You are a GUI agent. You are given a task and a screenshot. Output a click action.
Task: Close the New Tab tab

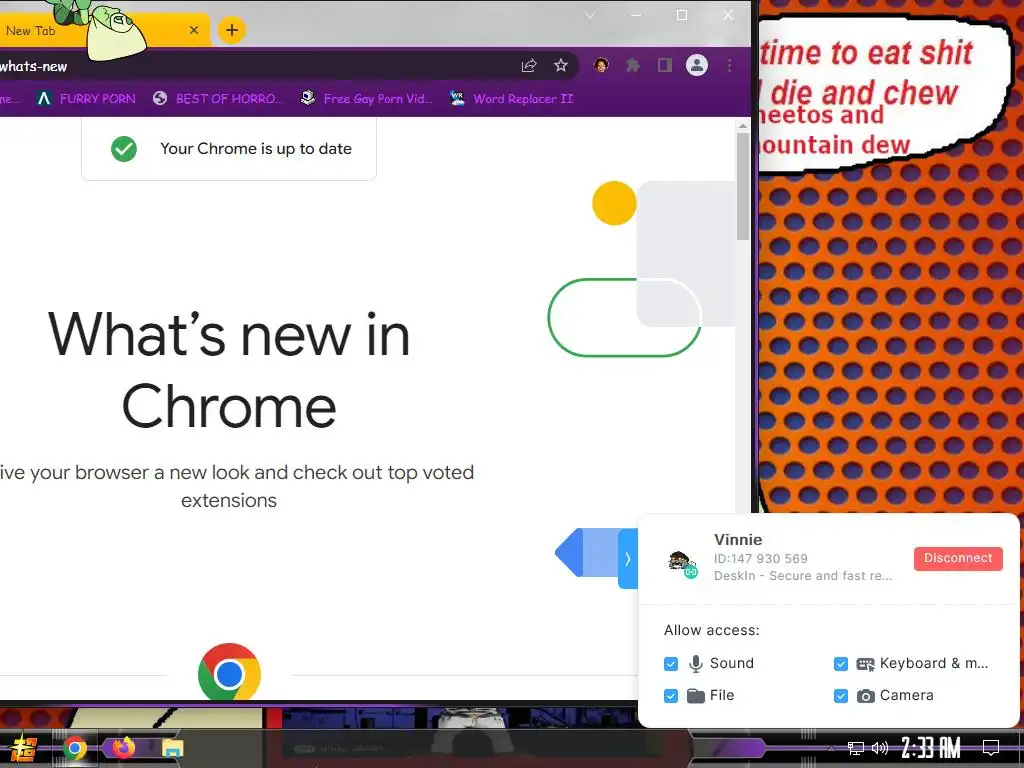coord(193,30)
